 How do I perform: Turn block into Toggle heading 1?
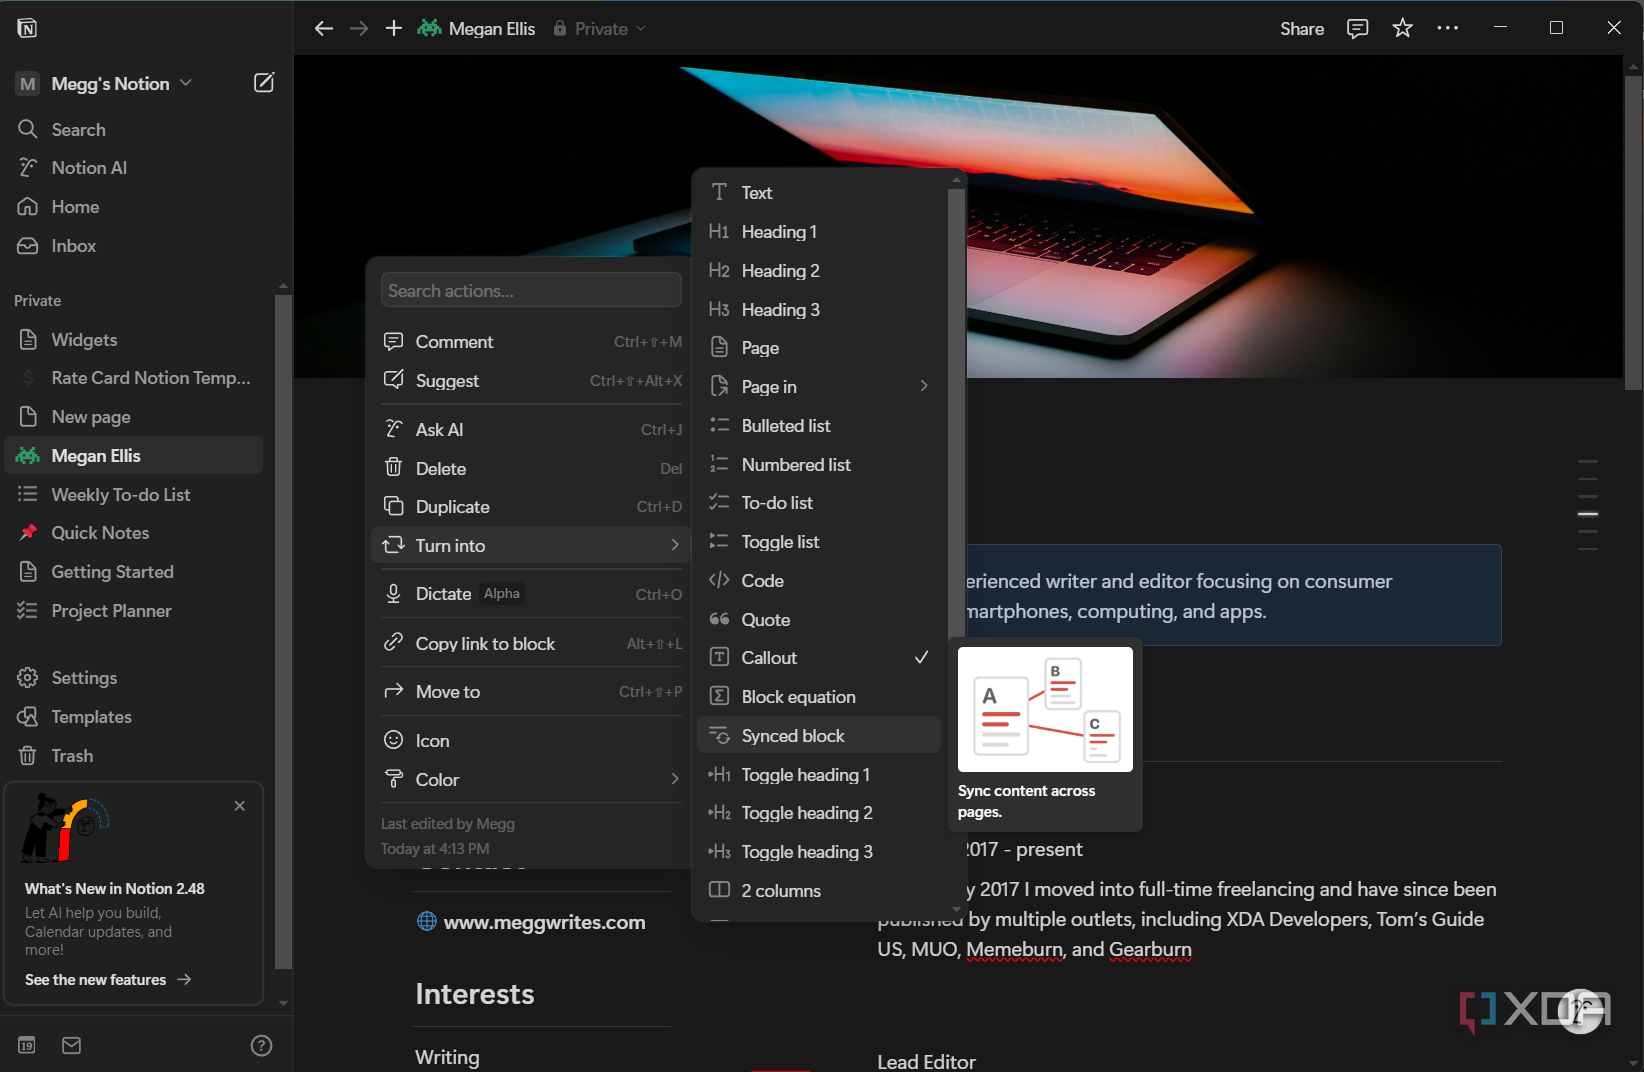[818, 775]
